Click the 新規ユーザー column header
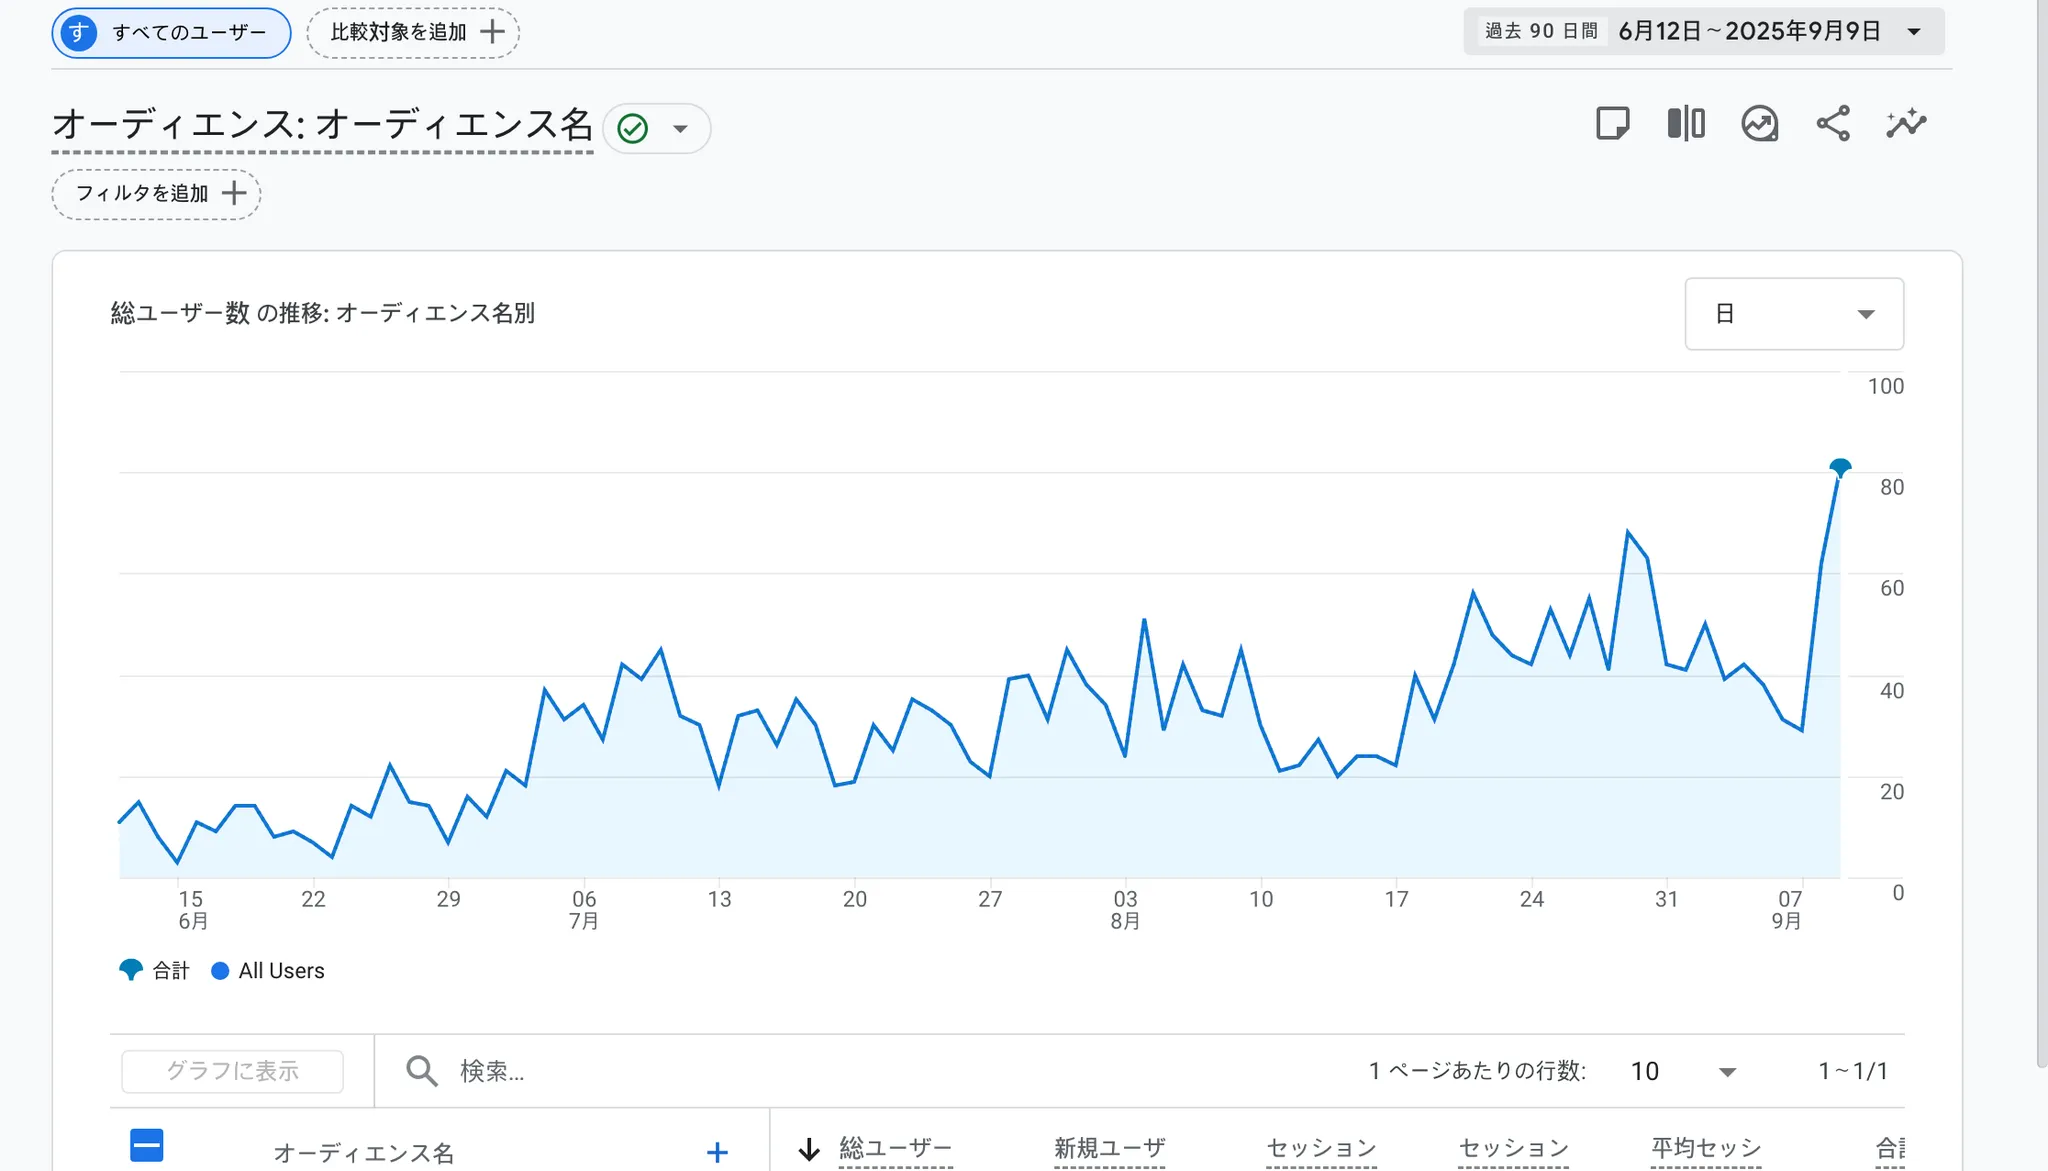This screenshot has width=2048, height=1171. pyautogui.click(x=1109, y=1149)
